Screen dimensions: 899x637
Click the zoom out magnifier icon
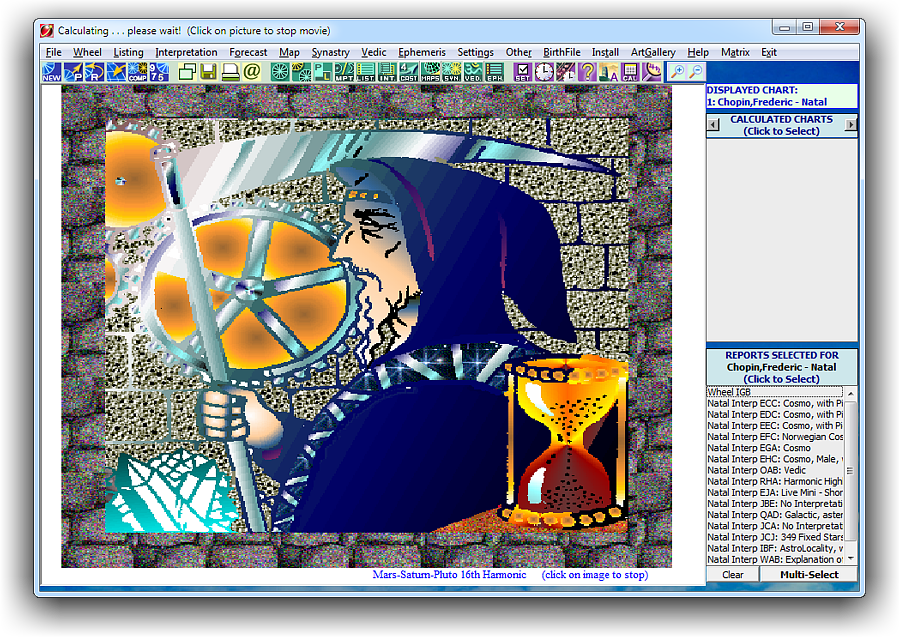(x=695, y=72)
